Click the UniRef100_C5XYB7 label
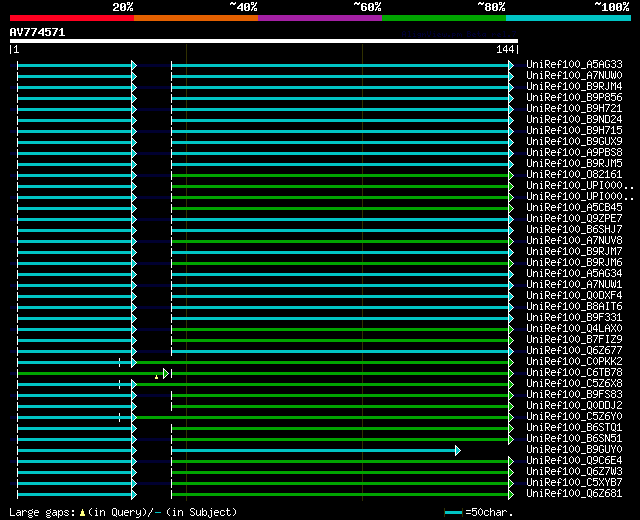 574,483
